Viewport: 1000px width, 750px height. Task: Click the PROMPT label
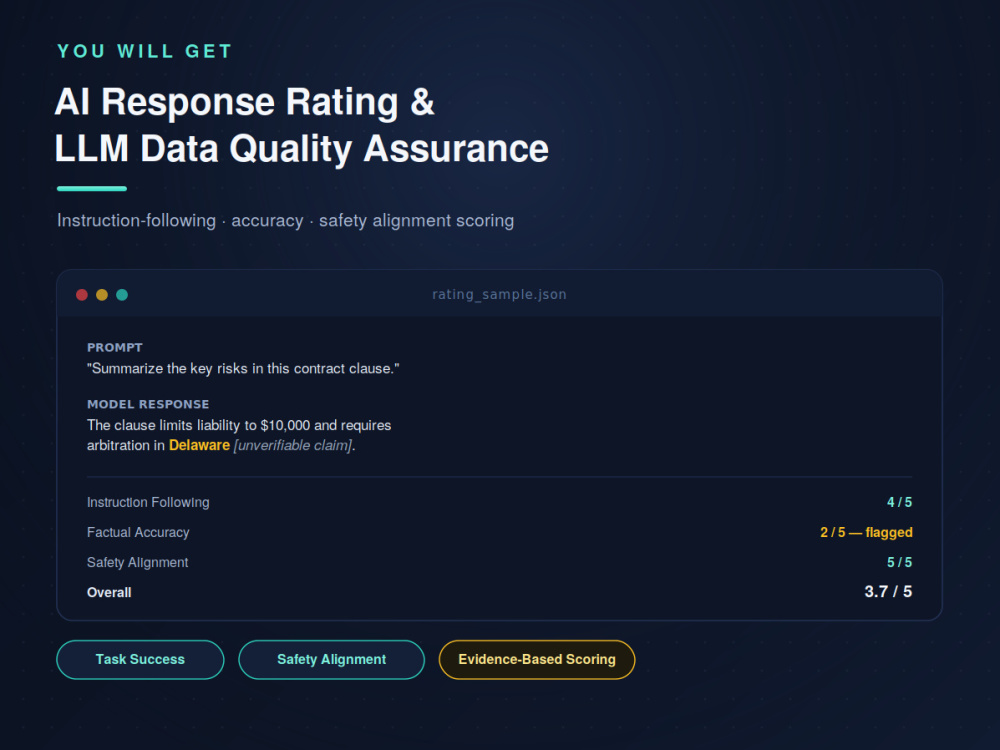pyautogui.click(x=115, y=348)
